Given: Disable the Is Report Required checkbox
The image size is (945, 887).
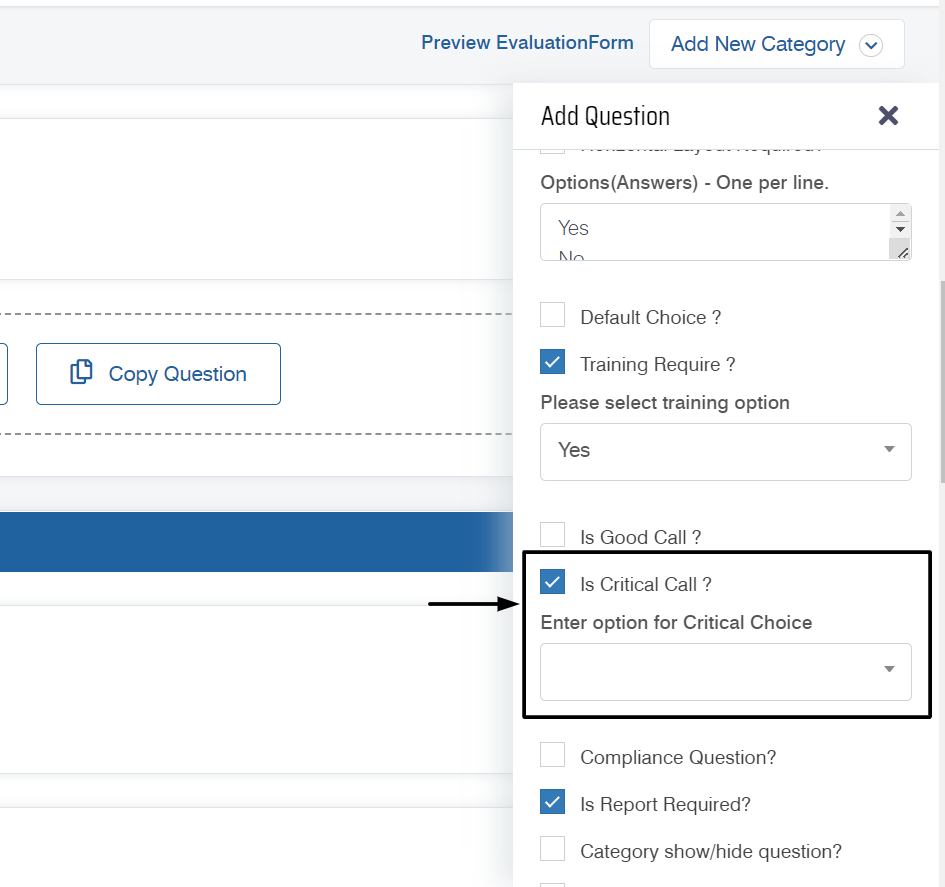Looking at the screenshot, I should (x=552, y=801).
